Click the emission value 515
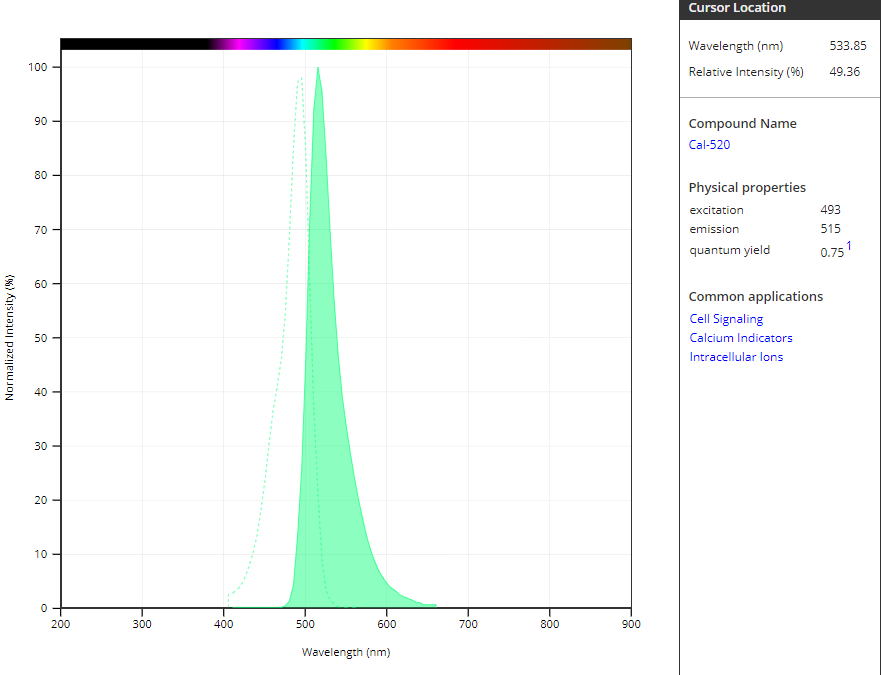The height and width of the screenshot is (675, 882). 830,229
